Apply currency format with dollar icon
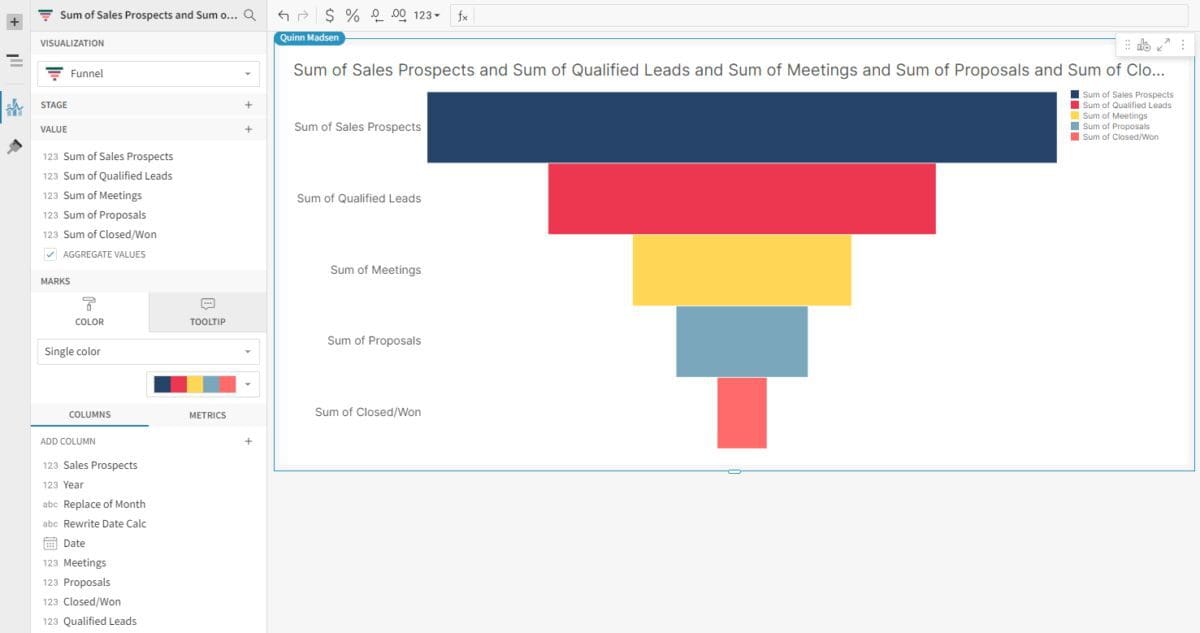The width and height of the screenshot is (1200, 633). (x=330, y=15)
